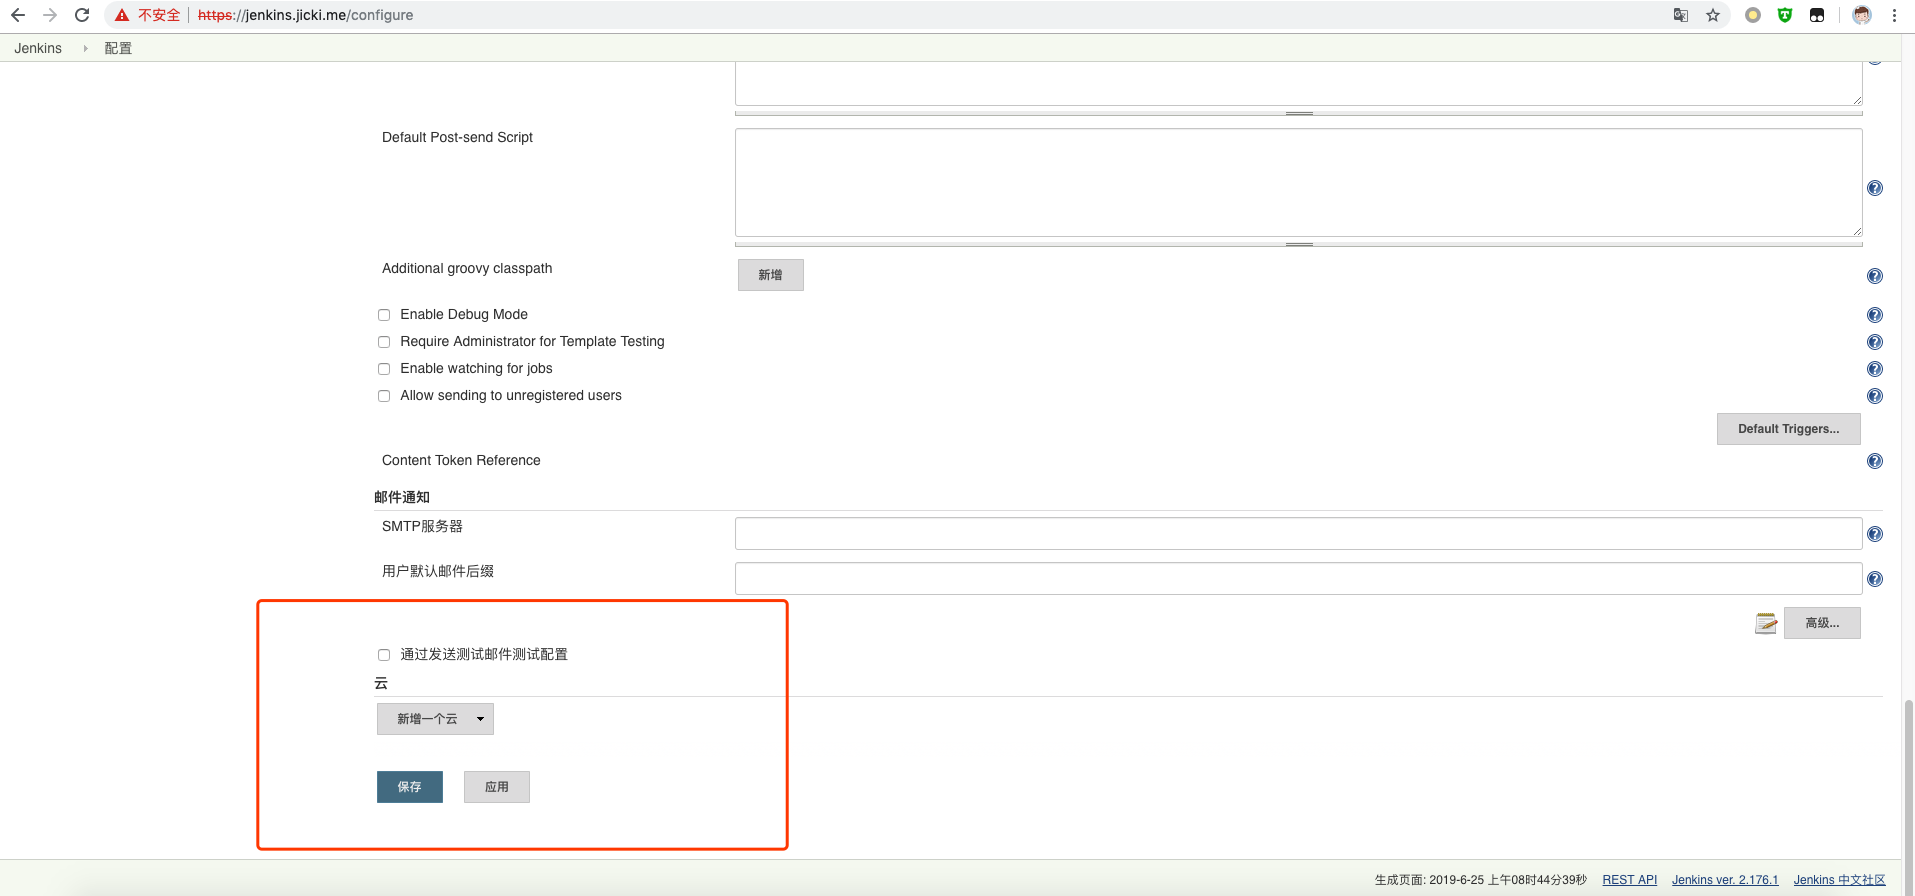Click help icon beside Default Post-send Script
The width and height of the screenshot is (1915, 896).
tap(1875, 188)
